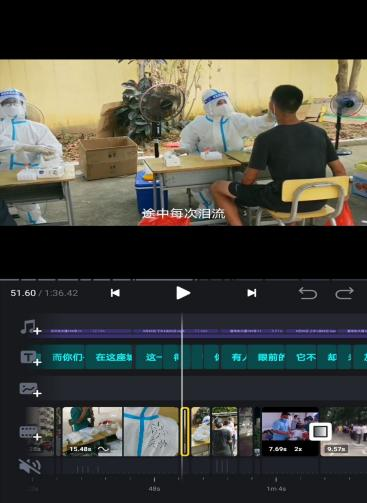Select the 眼前 subtitle segment
Screen dimensions: 367x503
point(267,357)
